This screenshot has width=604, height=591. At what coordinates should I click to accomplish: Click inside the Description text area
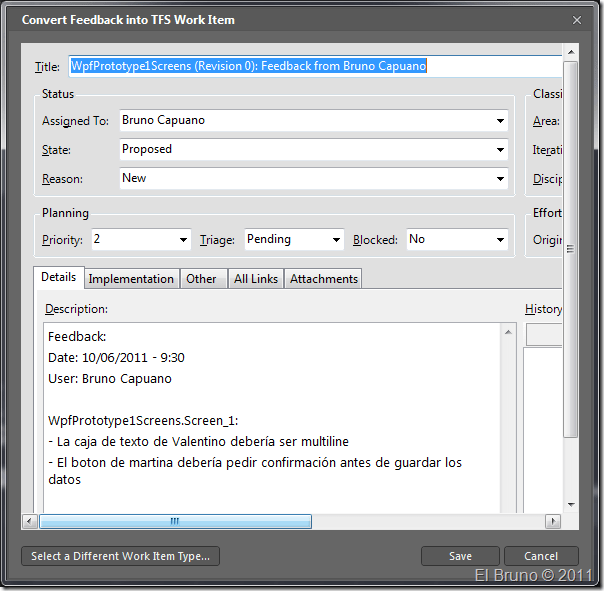pos(270,420)
